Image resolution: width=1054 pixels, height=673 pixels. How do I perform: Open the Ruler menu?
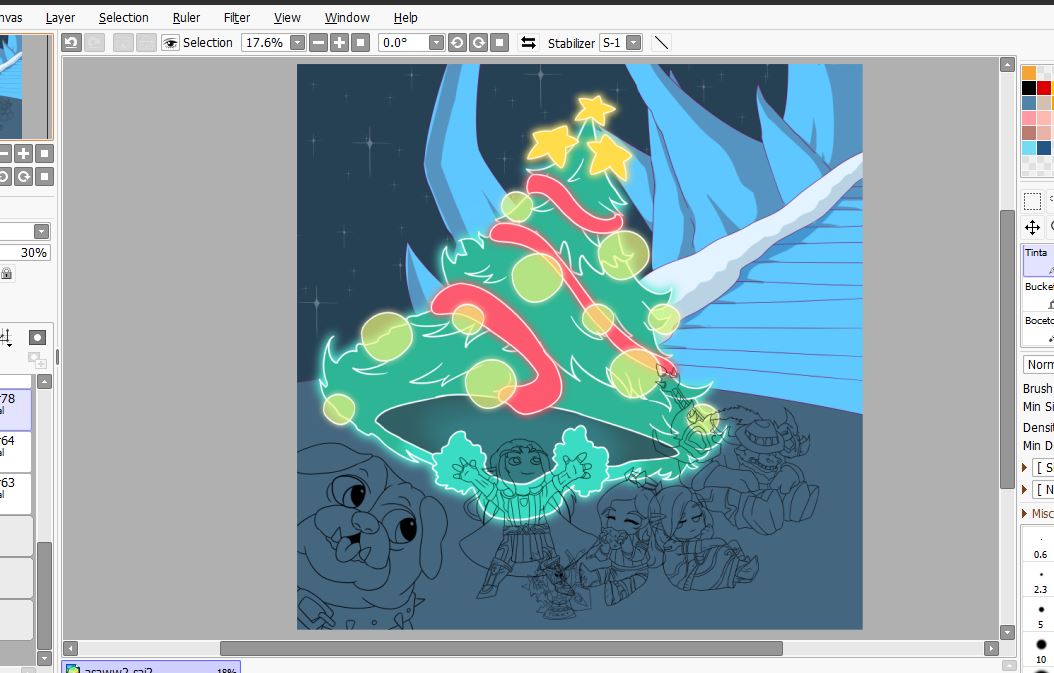tap(186, 17)
